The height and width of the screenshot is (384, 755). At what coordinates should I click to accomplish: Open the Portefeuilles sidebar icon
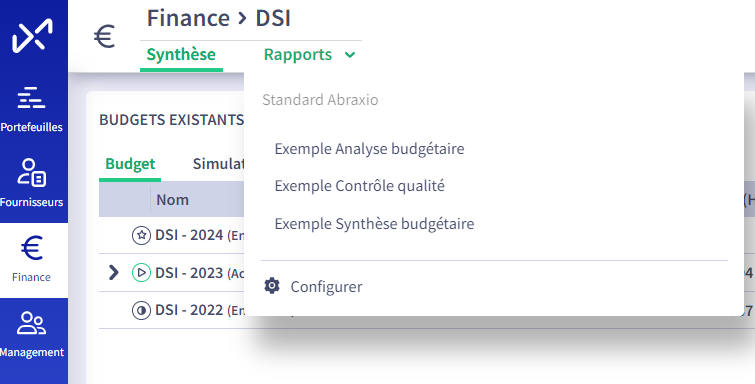(31, 98)
